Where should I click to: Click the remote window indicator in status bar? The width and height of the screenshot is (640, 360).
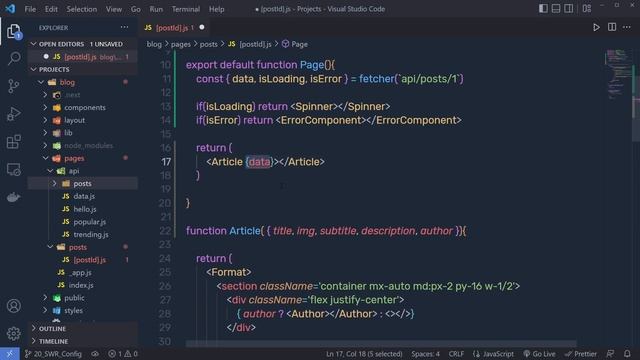9,354
